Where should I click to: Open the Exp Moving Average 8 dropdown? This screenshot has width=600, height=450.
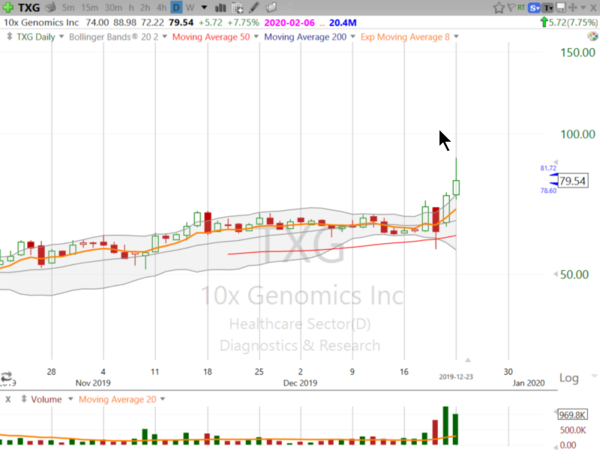coord(456,37)
